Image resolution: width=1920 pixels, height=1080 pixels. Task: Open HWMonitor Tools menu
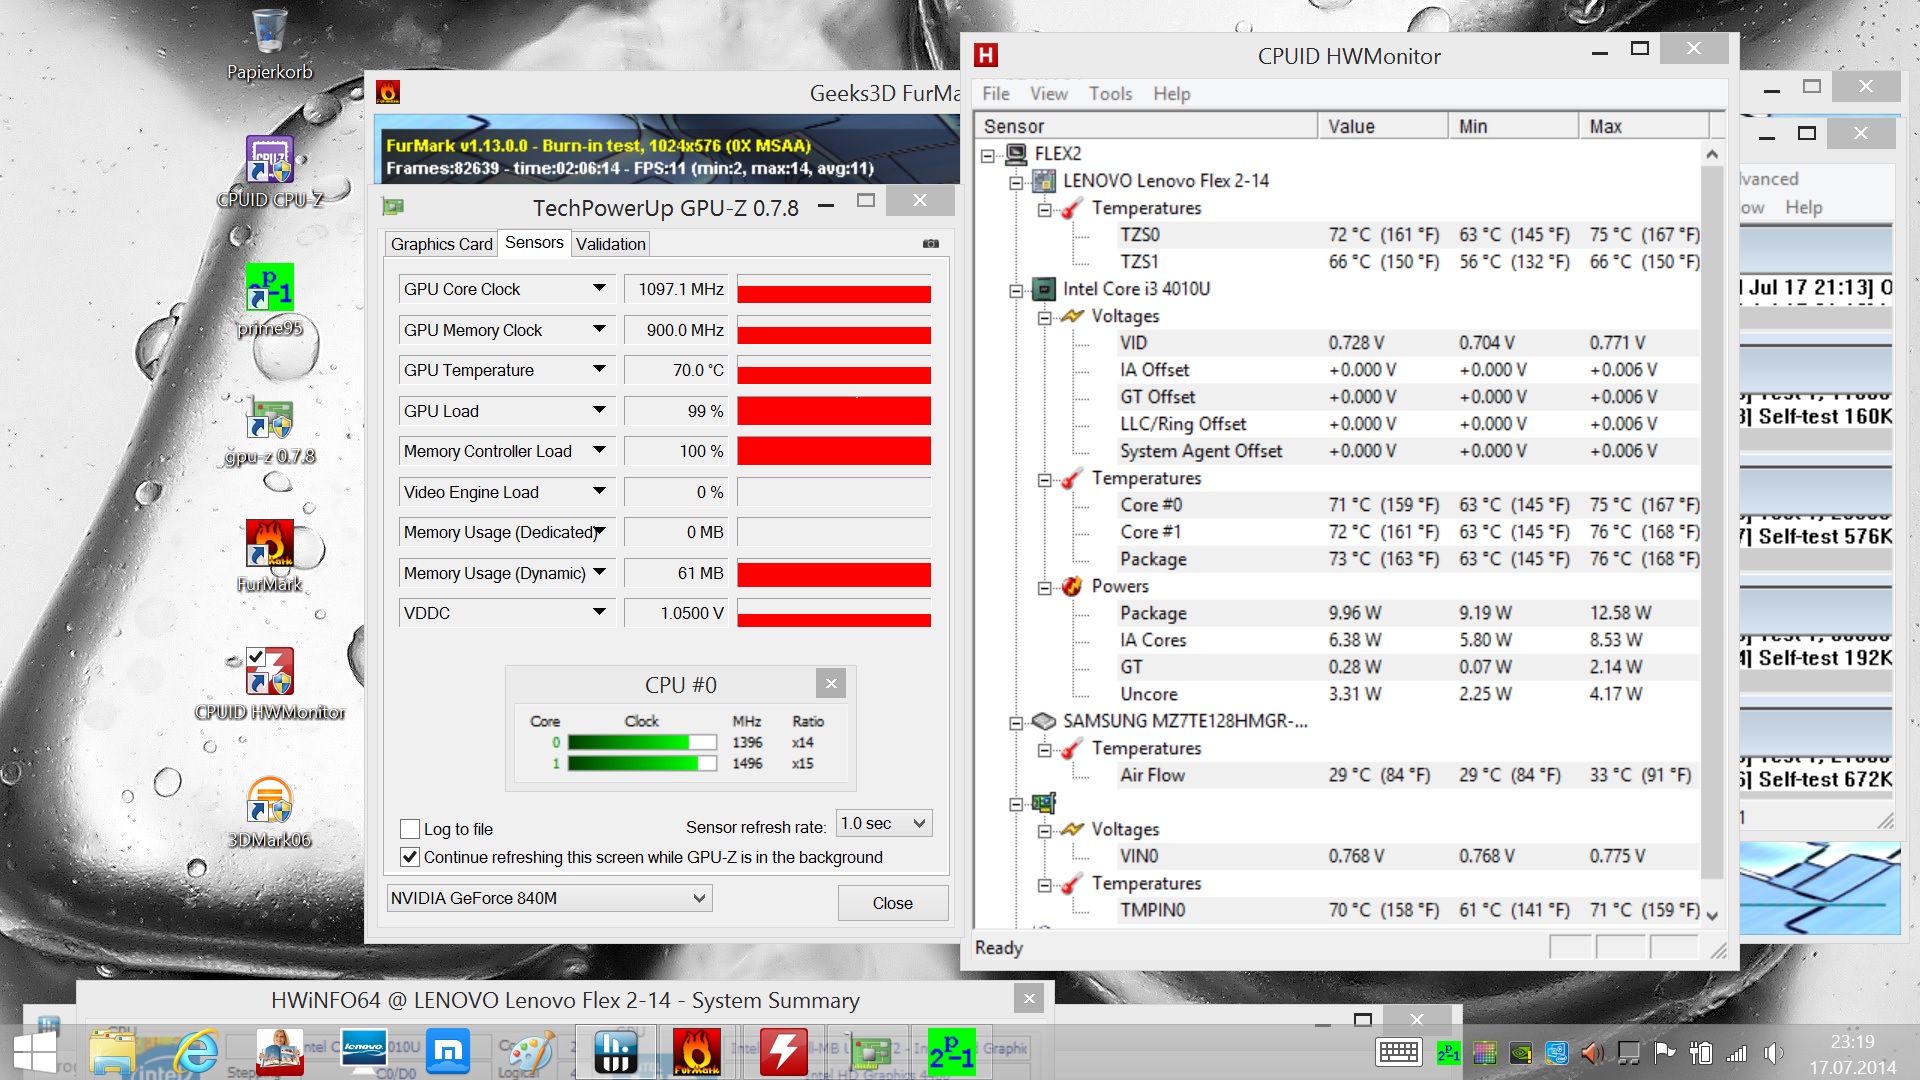pyautogui.click(x=1111, y=93)
